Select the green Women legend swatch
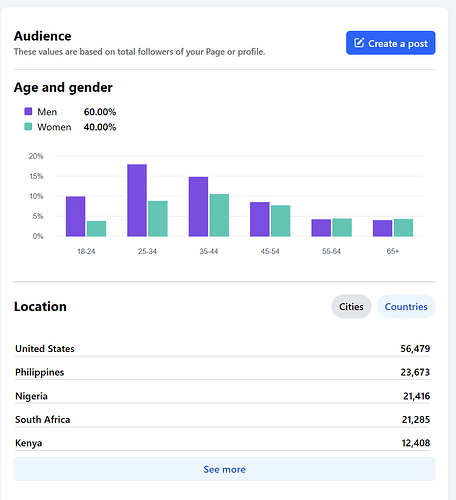Screen dimensions: 456x500 click(x=28, y=127)
